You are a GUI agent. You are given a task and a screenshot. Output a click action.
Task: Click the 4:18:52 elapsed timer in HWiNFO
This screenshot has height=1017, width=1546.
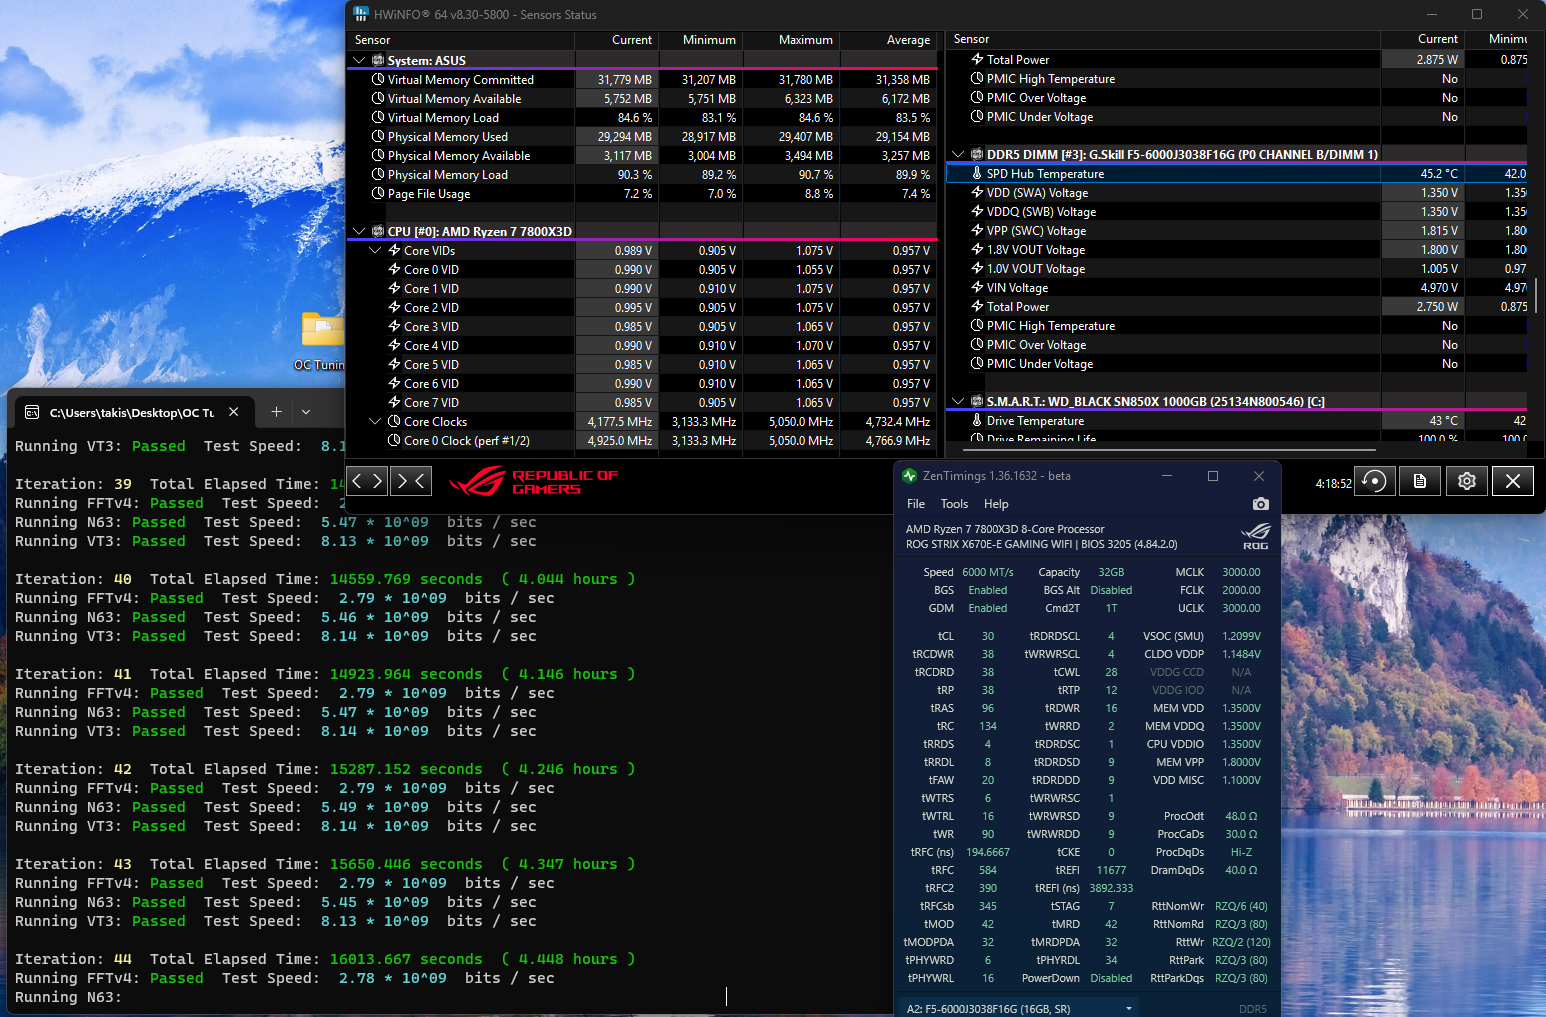click(1333, 483)
